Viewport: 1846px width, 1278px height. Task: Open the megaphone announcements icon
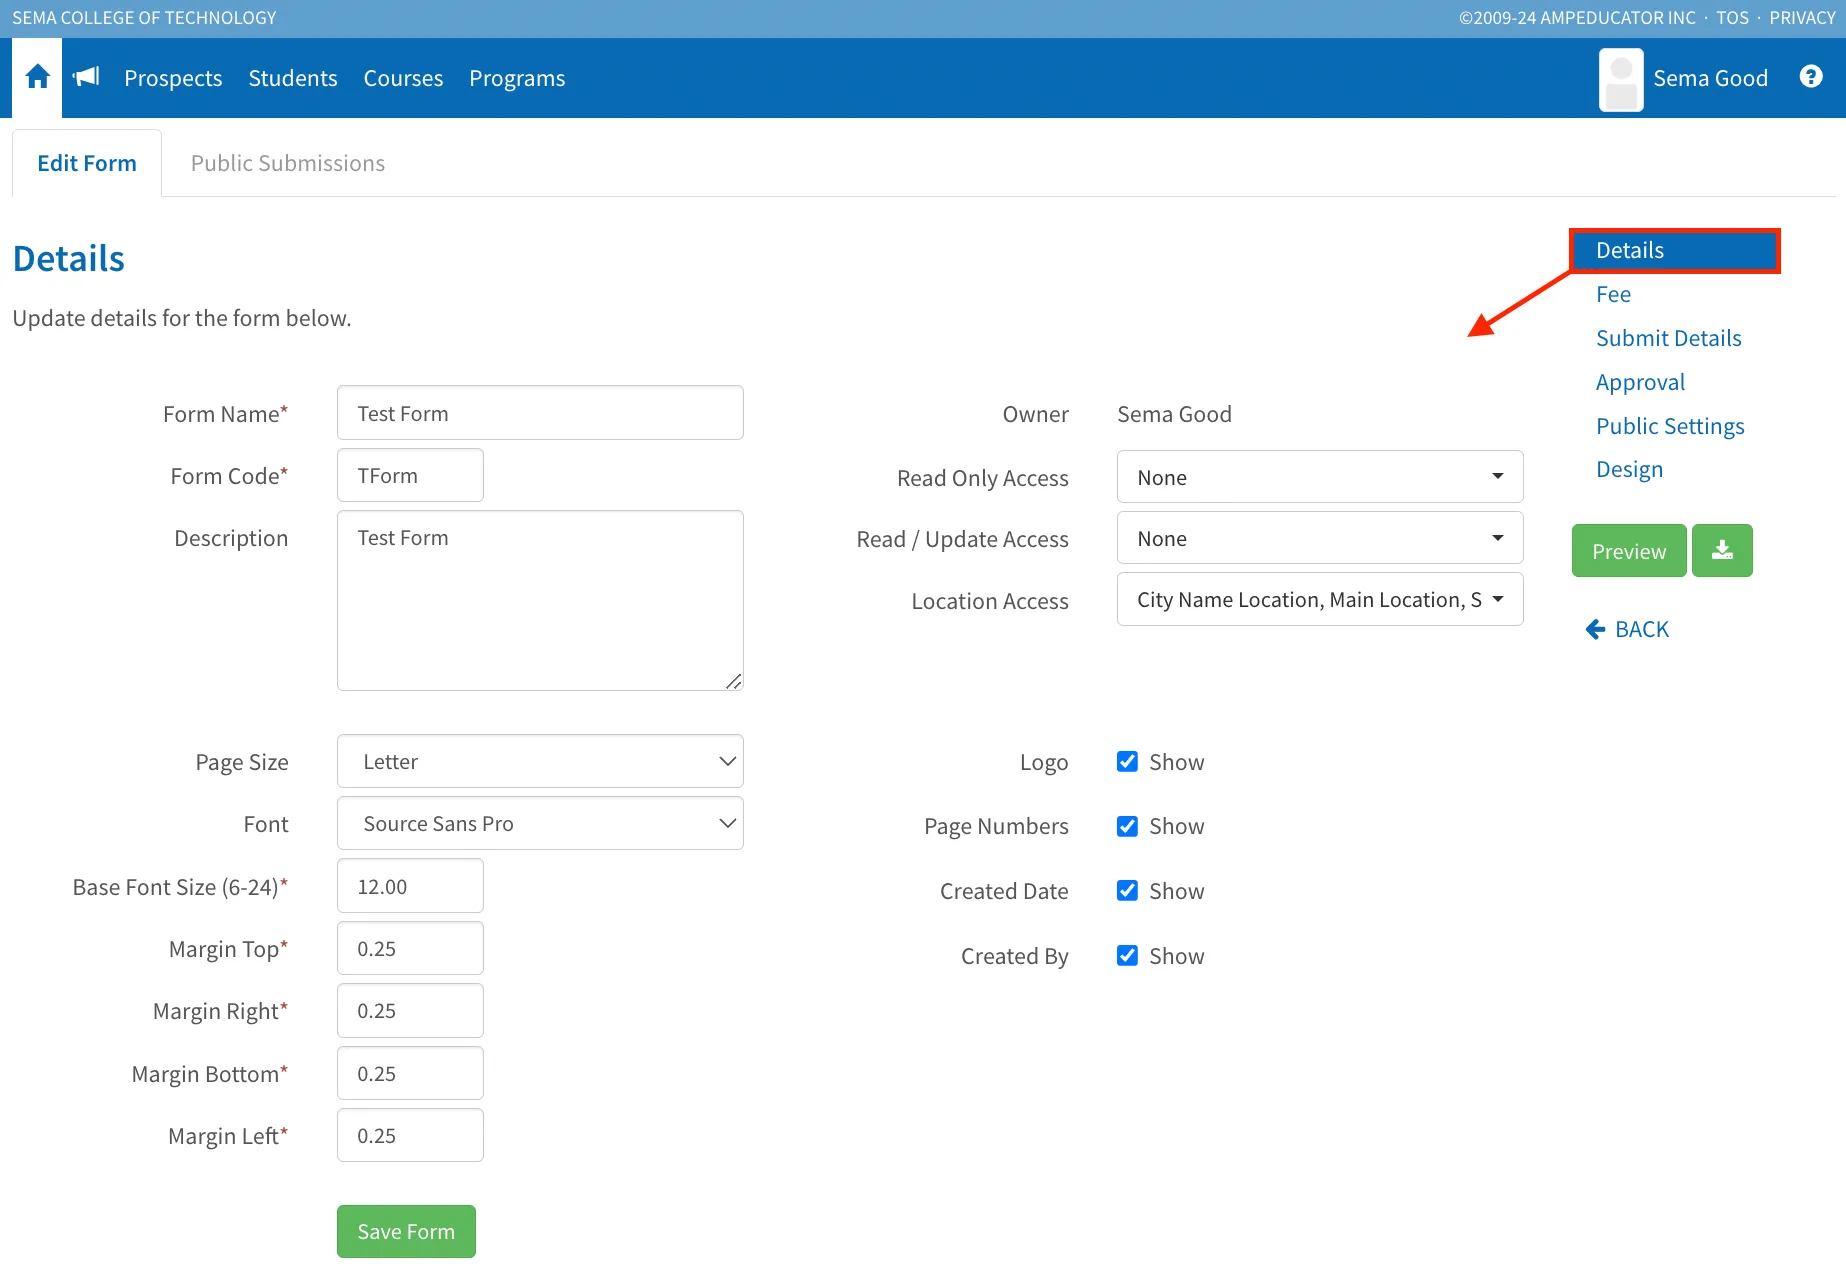click(x=87, y=77)
